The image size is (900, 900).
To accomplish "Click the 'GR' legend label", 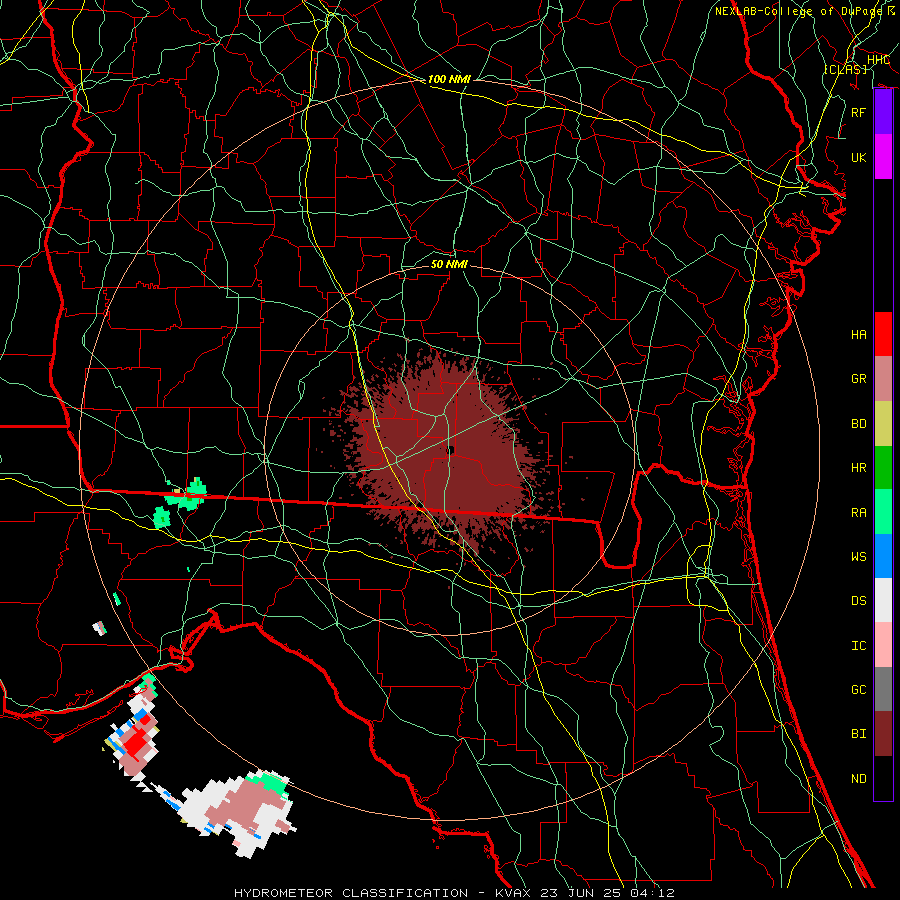I will (858, 379).
